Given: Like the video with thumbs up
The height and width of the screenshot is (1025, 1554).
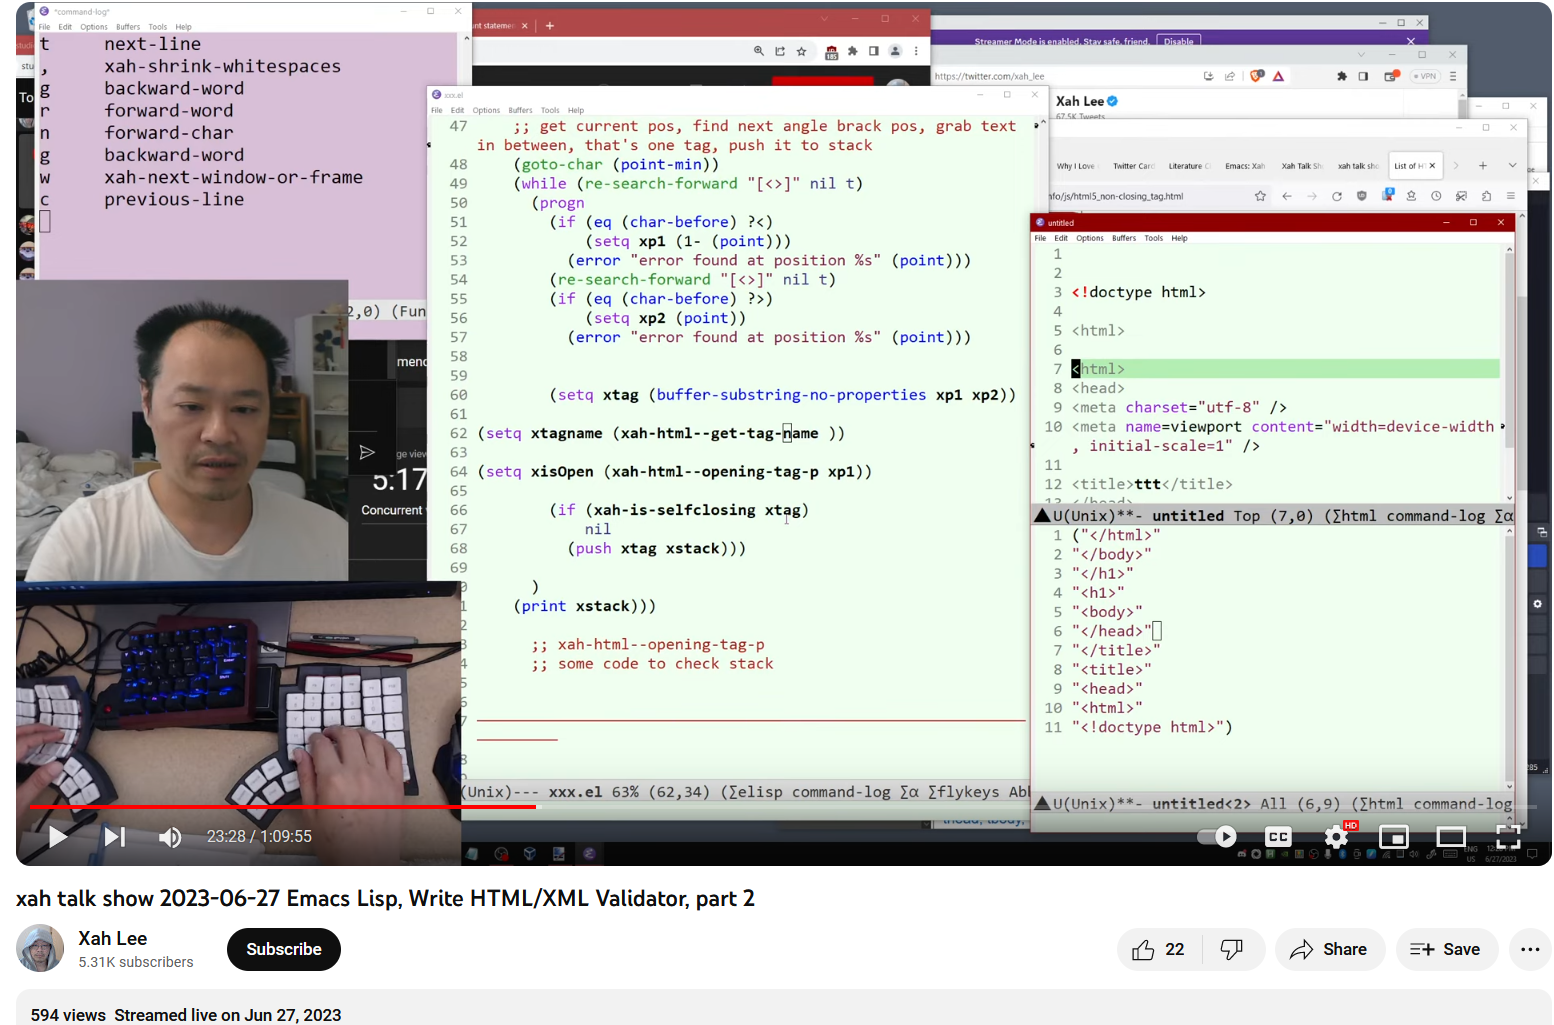Looking at the screenshot, I should pos(1158,949).
